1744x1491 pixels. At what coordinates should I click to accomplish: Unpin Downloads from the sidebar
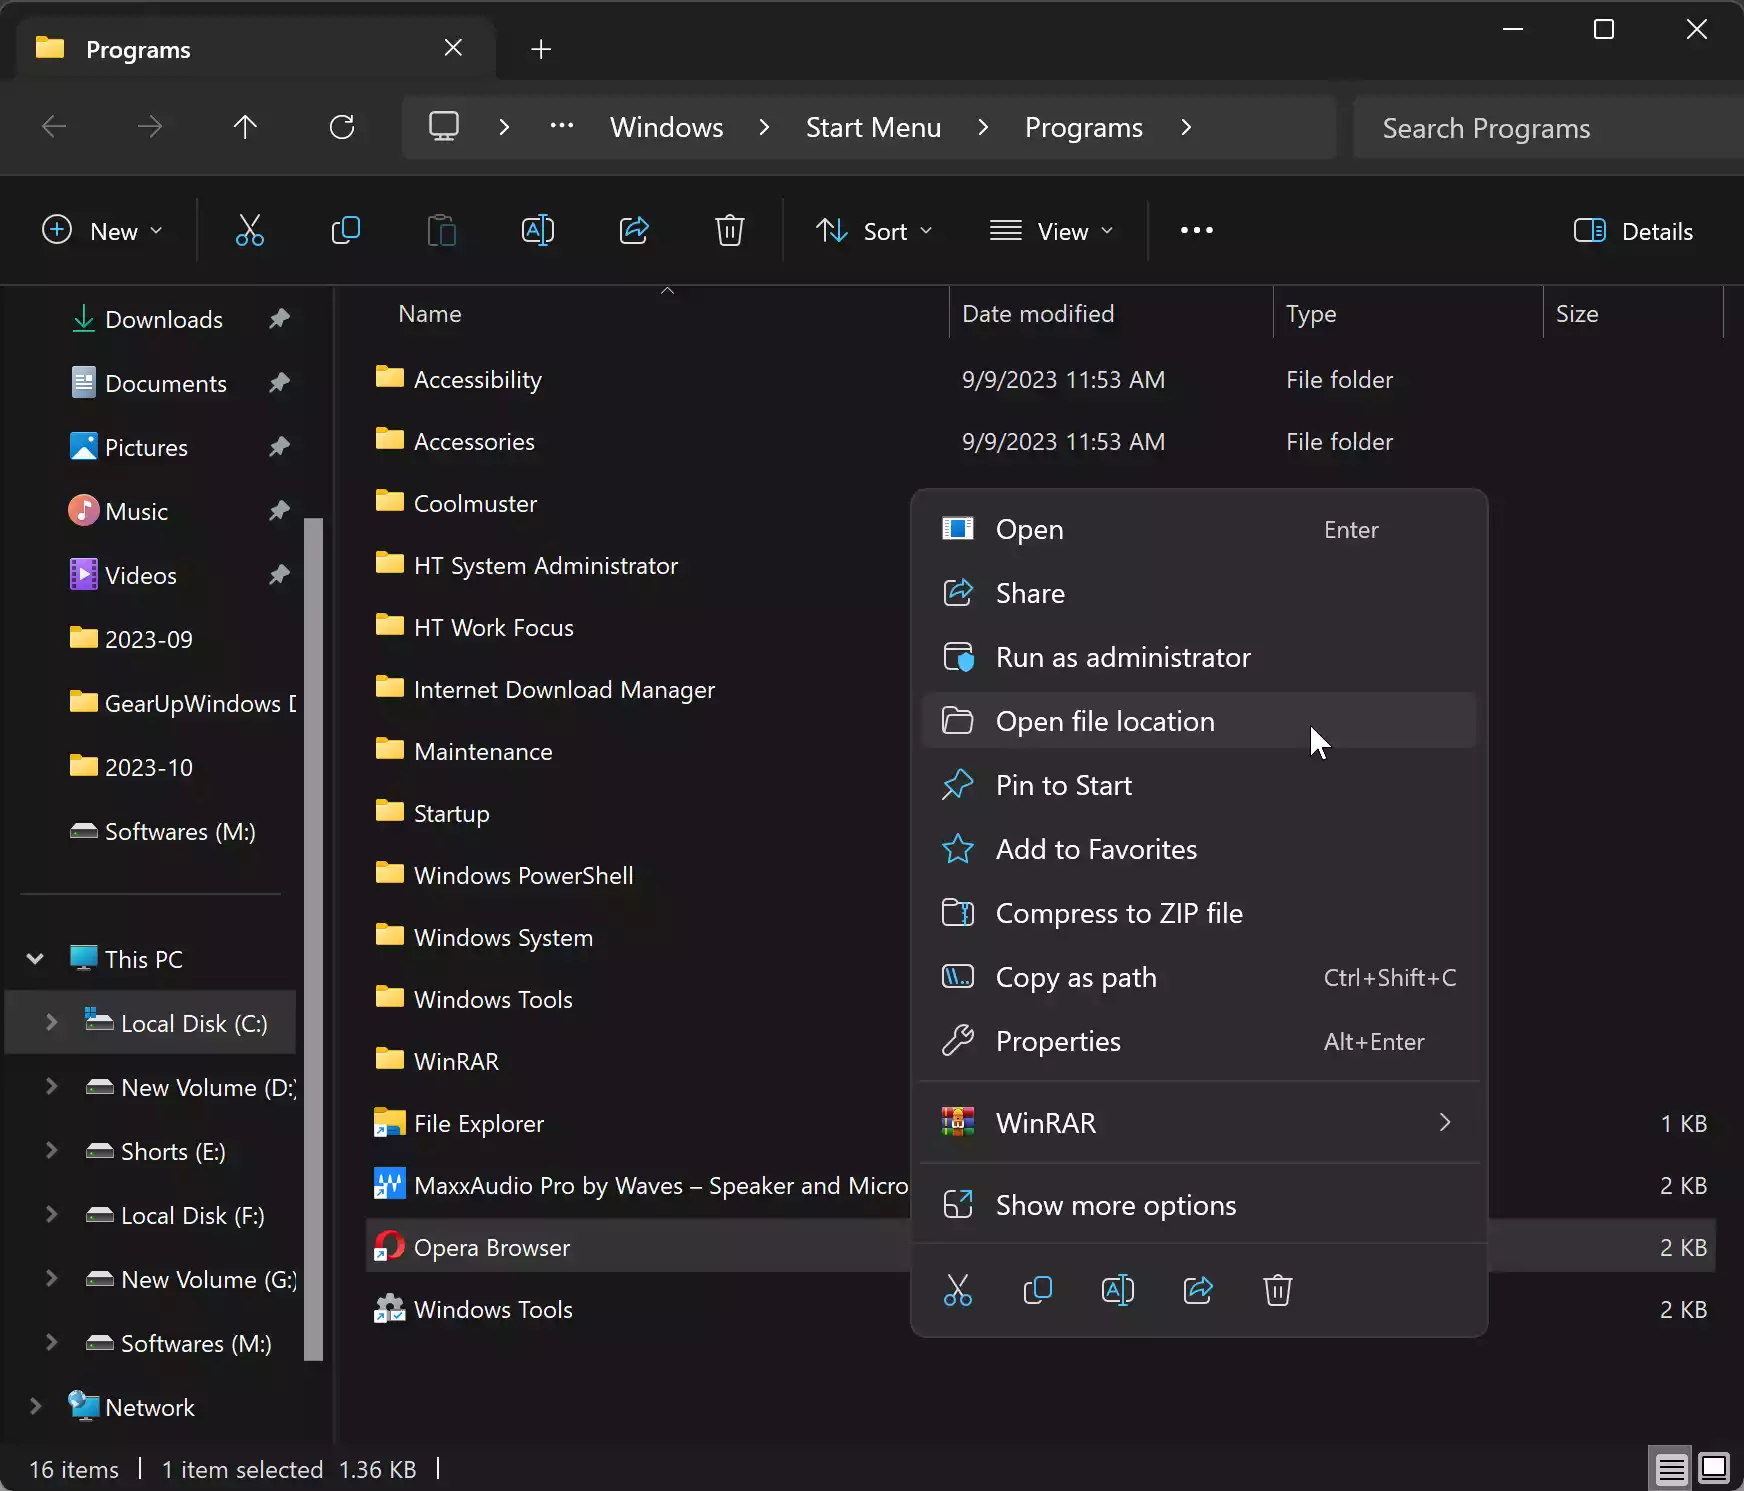279,319
